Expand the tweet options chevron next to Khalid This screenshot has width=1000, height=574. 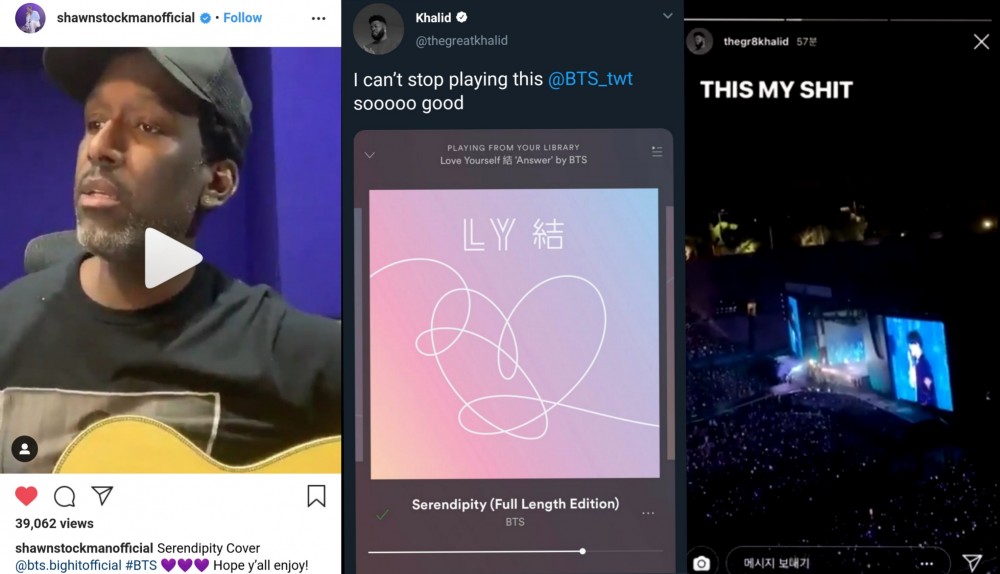tap(668, 16)
